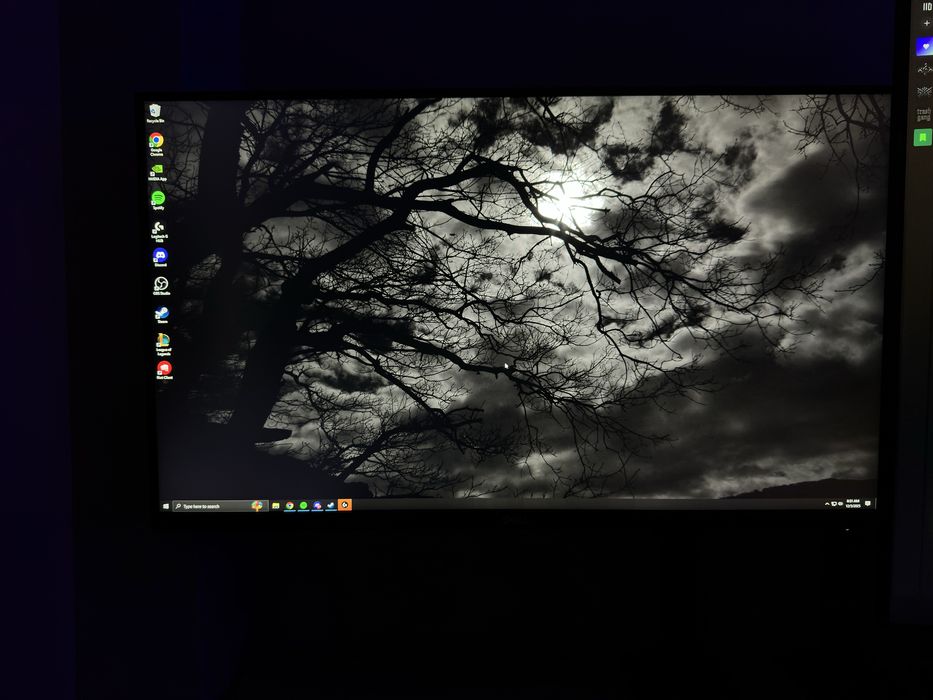Open the volume tray icon
This screenshot has width=933, height=700.
tap(841, 504)
